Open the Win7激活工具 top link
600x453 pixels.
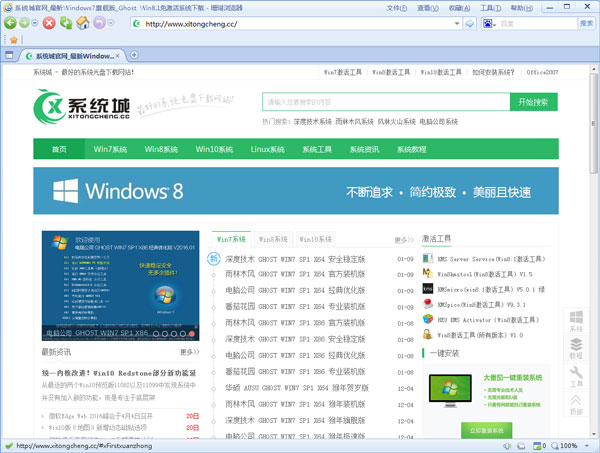point(343,72)
